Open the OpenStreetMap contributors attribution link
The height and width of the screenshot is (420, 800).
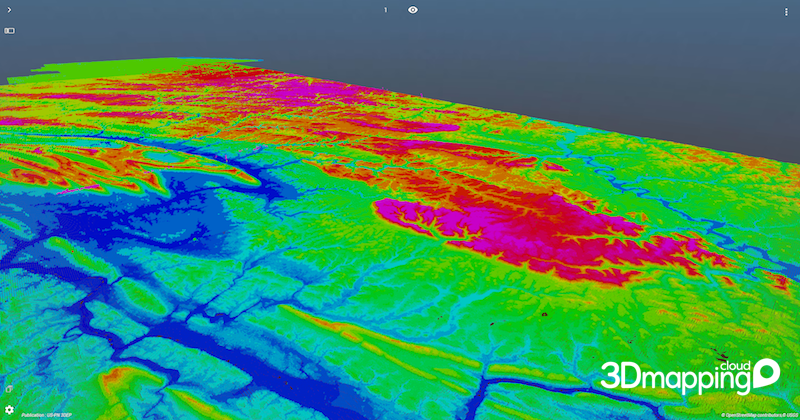pyautogui.click(x=746, y=413)
